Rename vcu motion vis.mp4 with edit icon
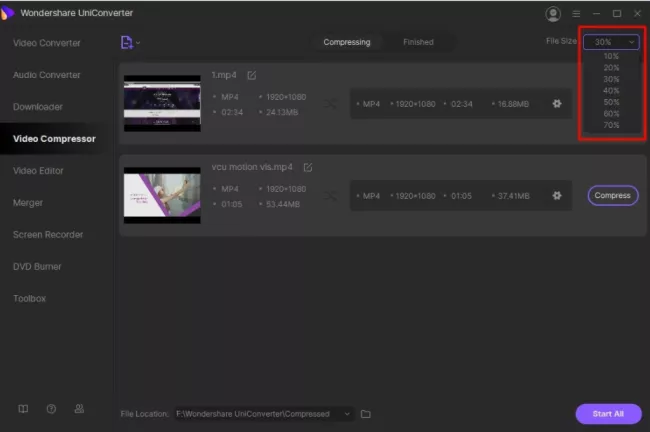Image resolution: width=650 pixels, height=432 pixels. coord(308,167)
